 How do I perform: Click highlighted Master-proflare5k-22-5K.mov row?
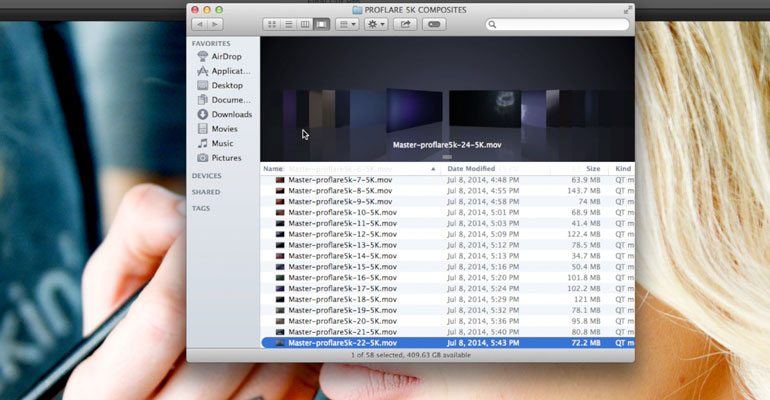(447, 343)
